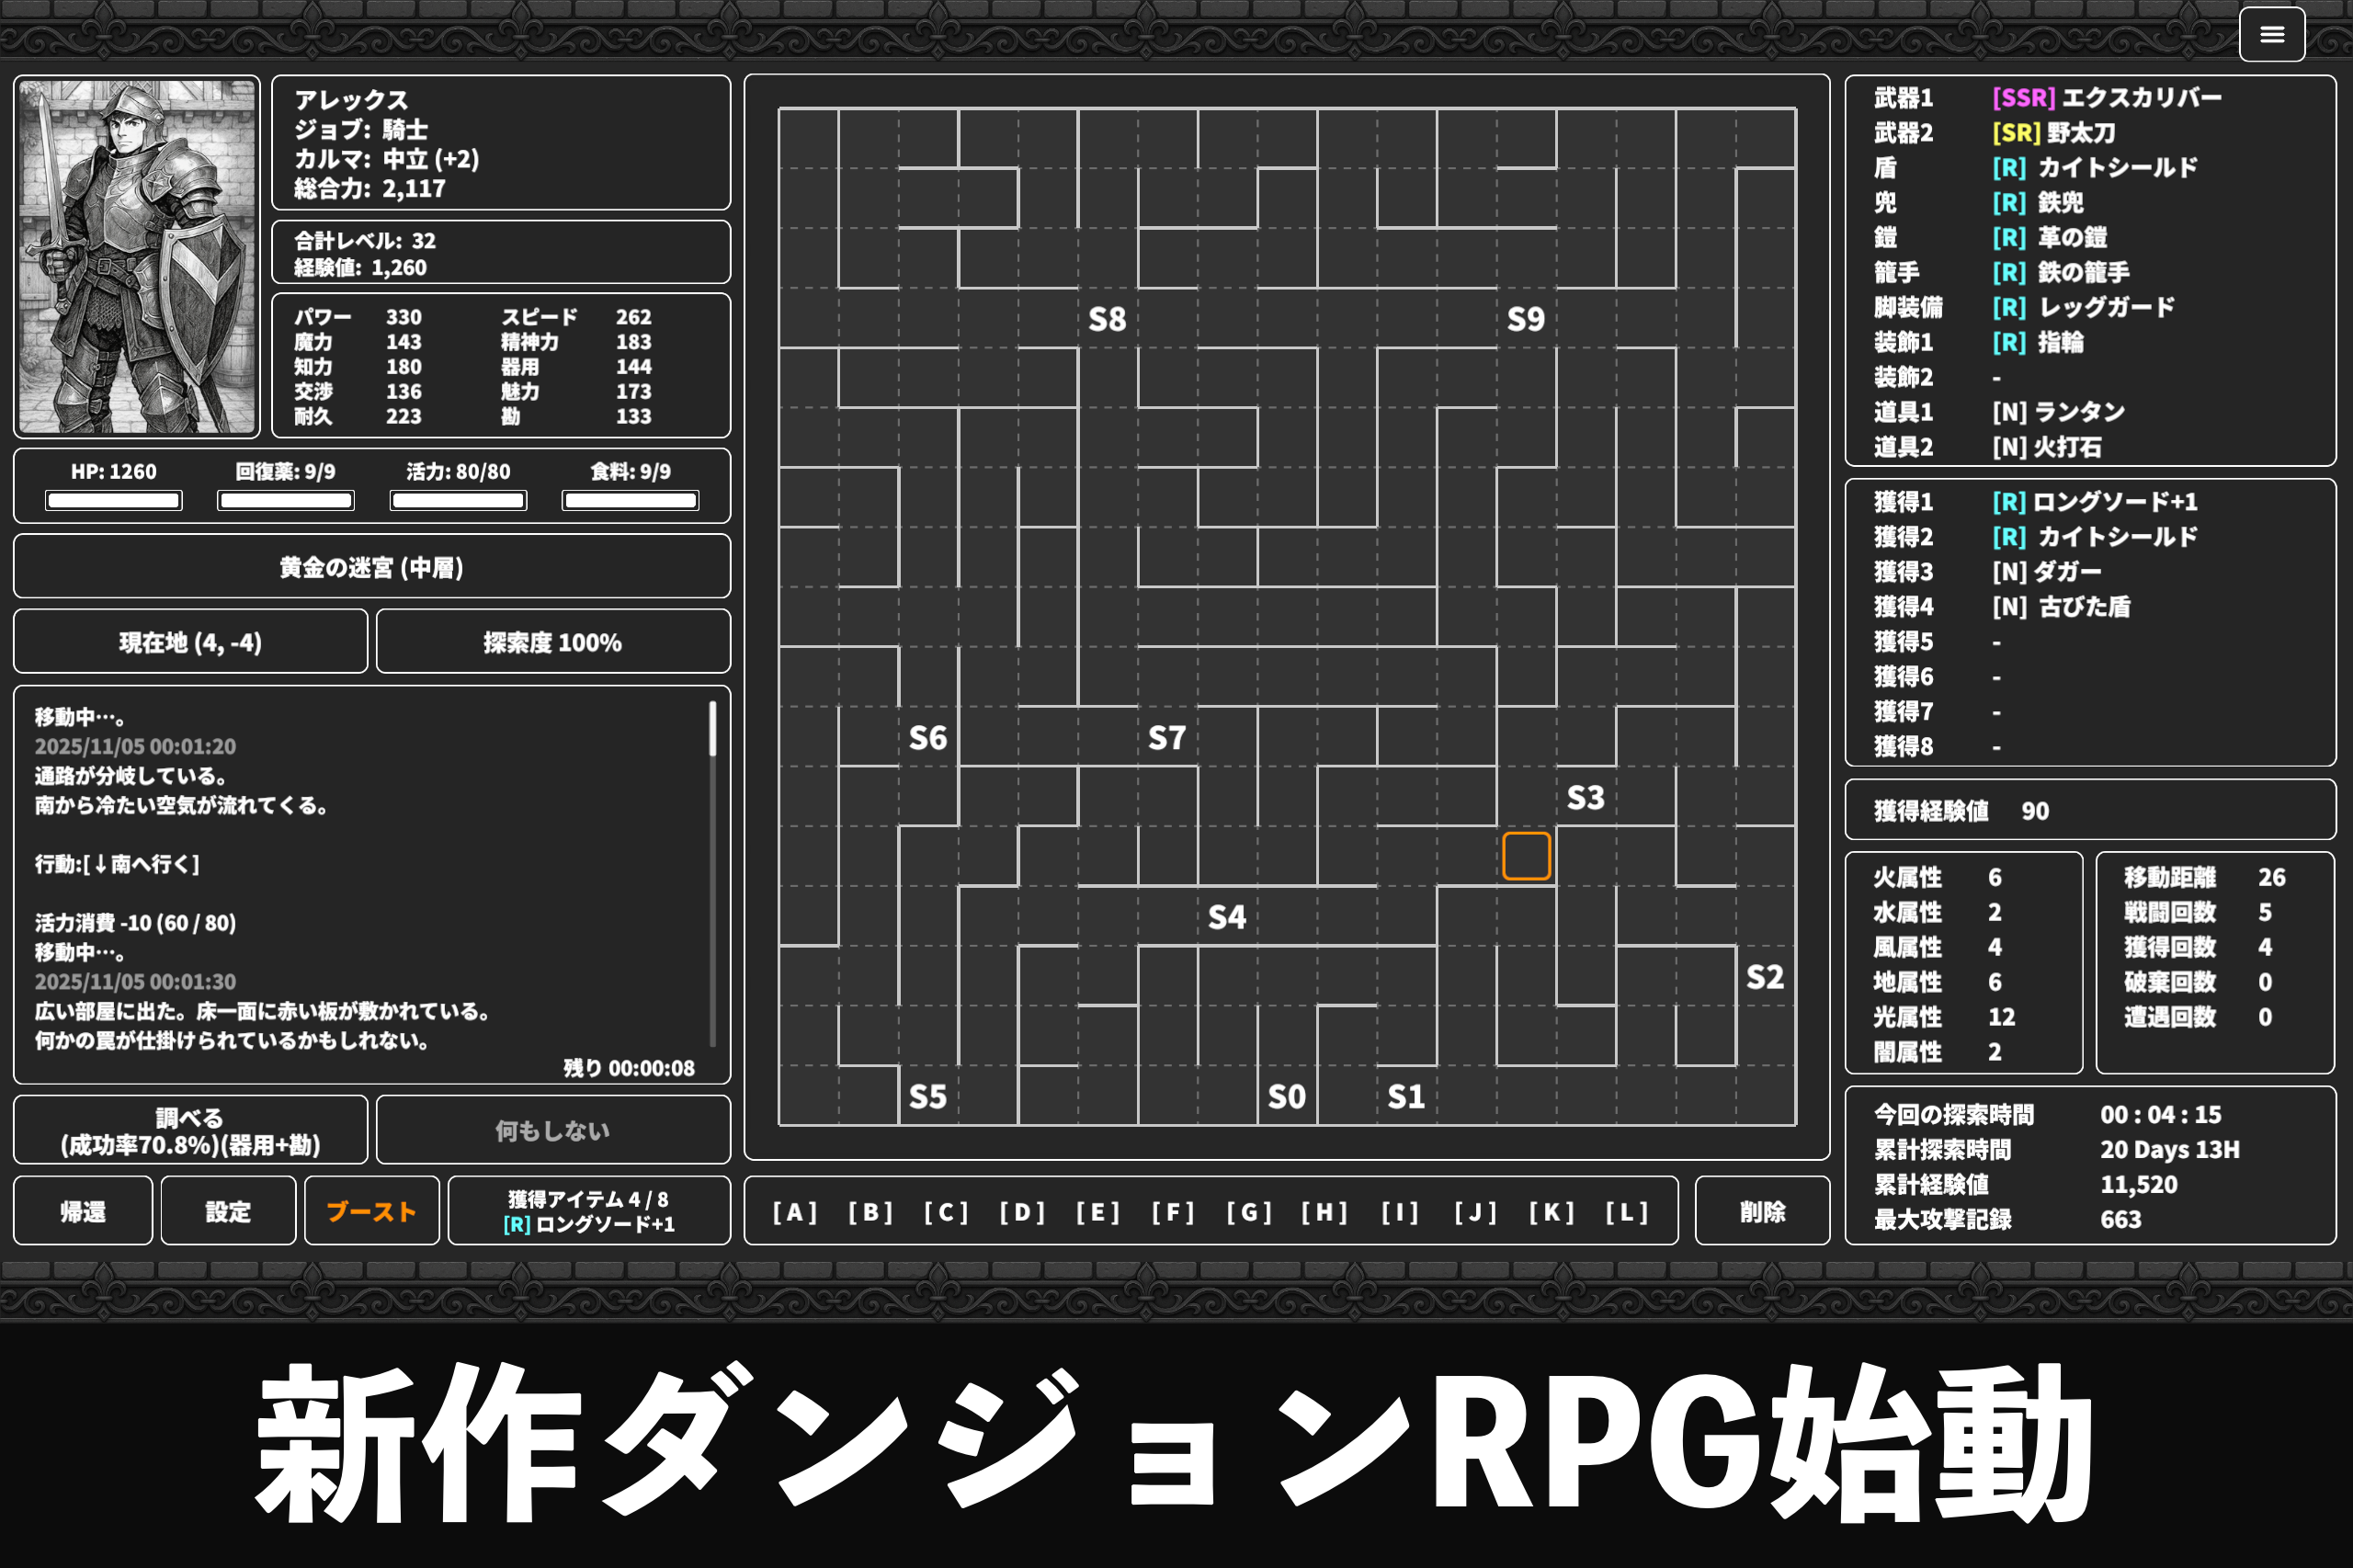The width and height of the screenshot is (2353, 1568).
Task: Toggle the orange ブースト boost button
Action: pos(371,1211)
